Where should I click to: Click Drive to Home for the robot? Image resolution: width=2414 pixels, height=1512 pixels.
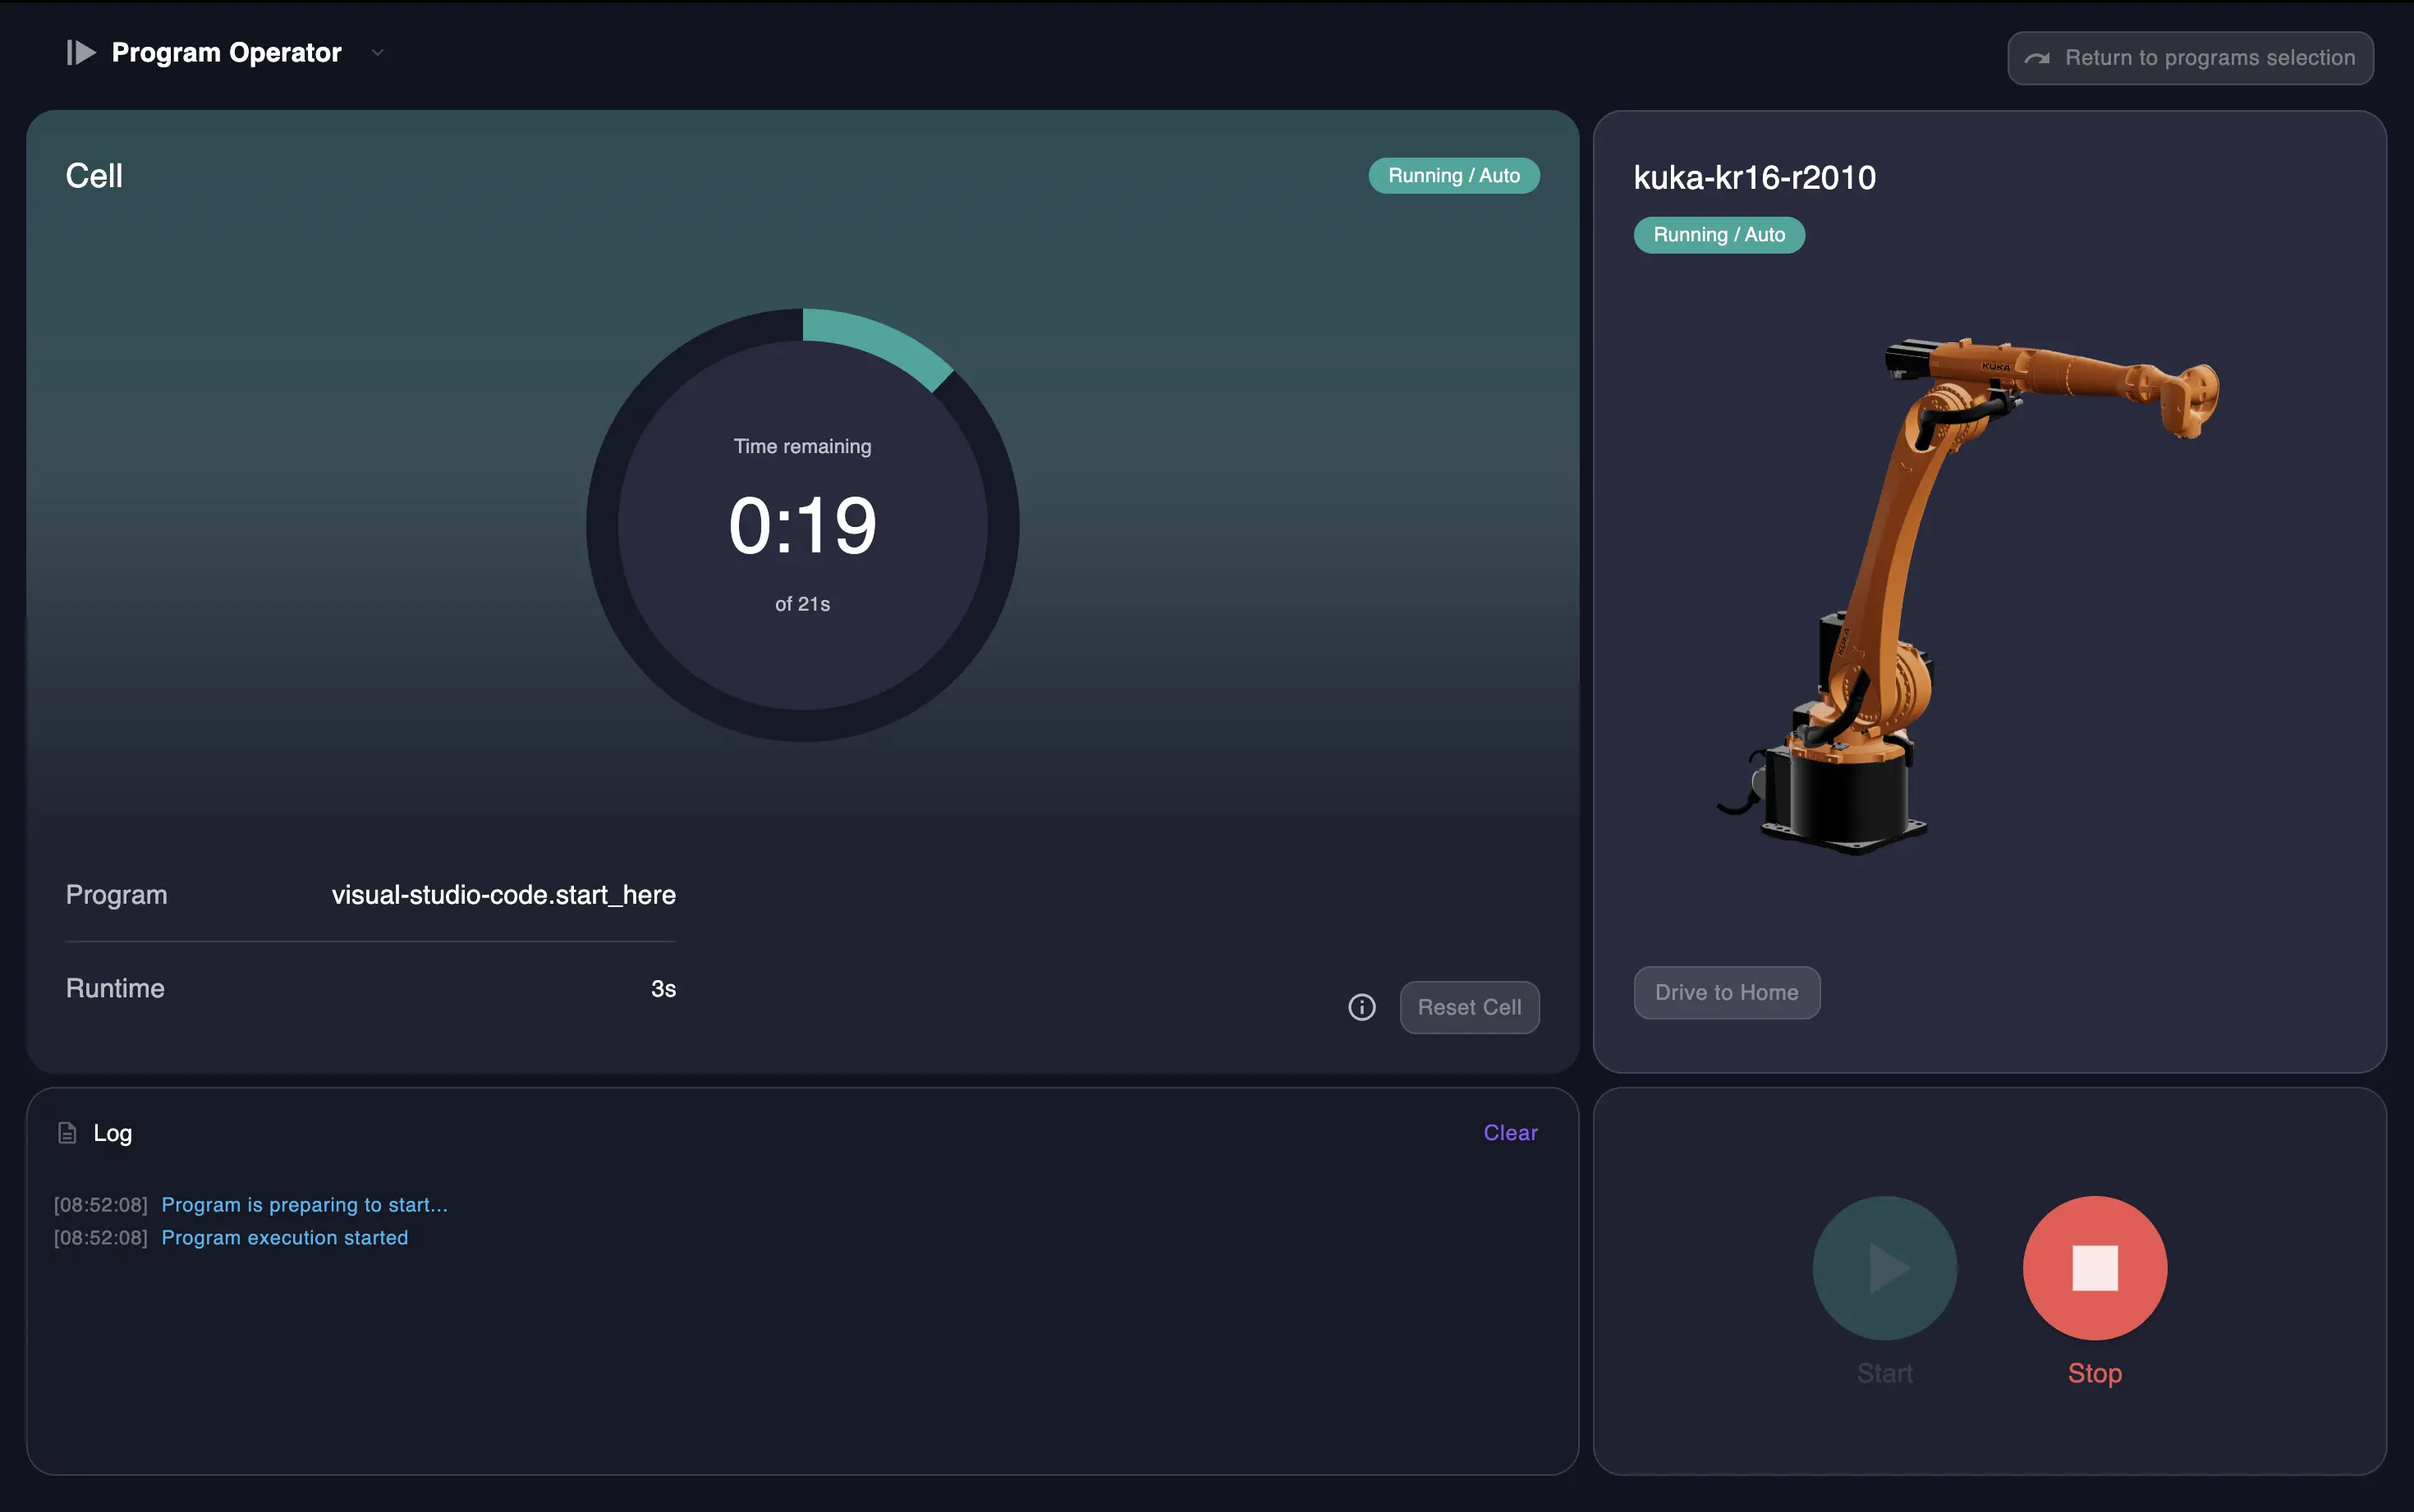click(1726, 992)
